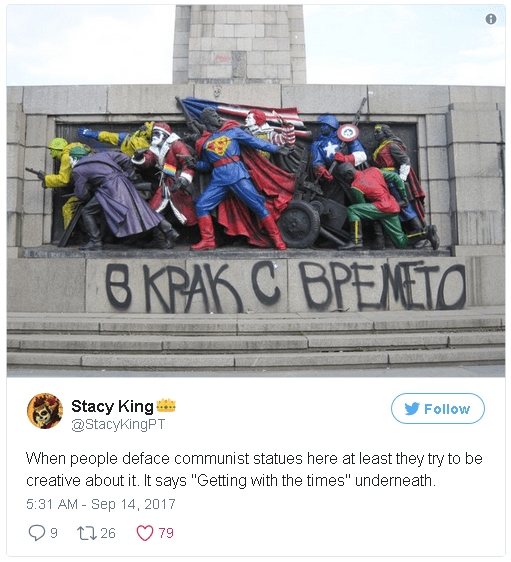Click the Santa Claus painted statue

coord(168,172)
